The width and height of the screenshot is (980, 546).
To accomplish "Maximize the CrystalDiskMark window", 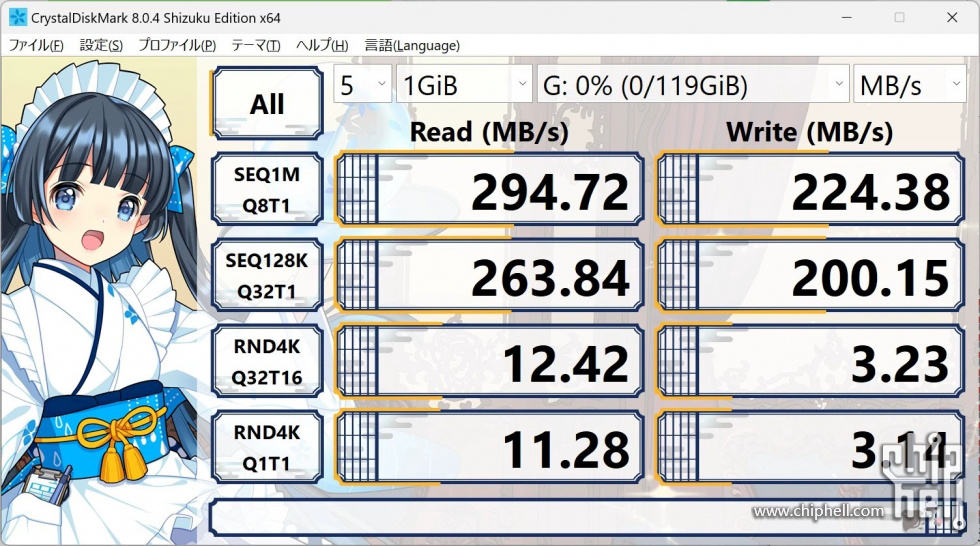I will 899,17.
